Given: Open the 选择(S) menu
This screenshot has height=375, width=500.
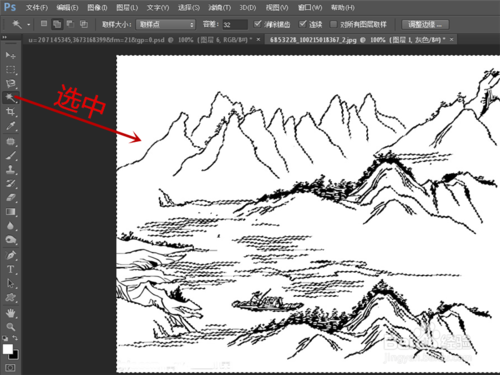Looking at the screenshot, I should 189,7.
